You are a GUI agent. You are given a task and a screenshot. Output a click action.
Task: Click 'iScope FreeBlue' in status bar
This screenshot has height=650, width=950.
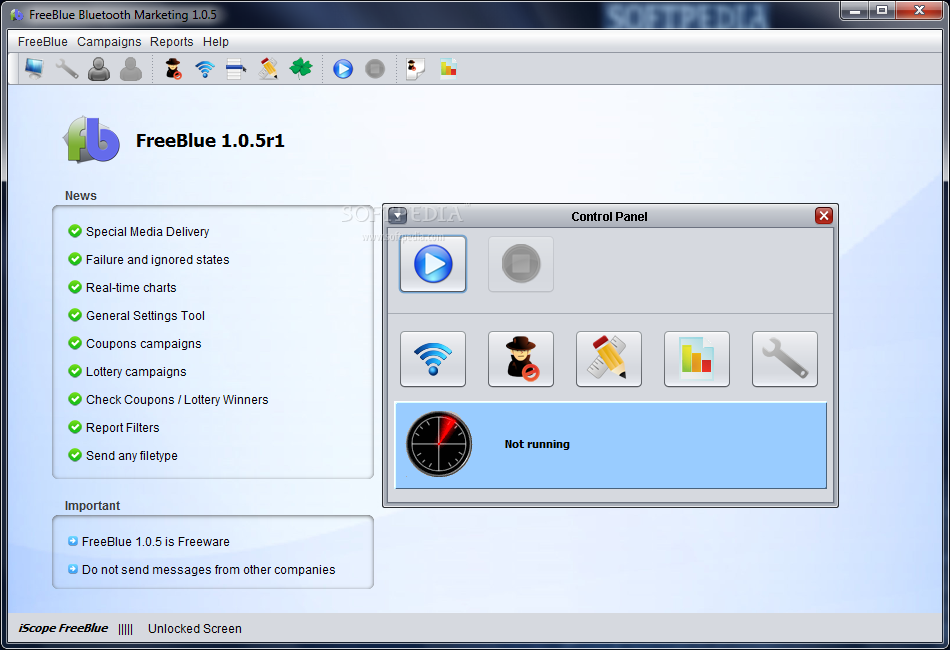click(x=63, y=628)
